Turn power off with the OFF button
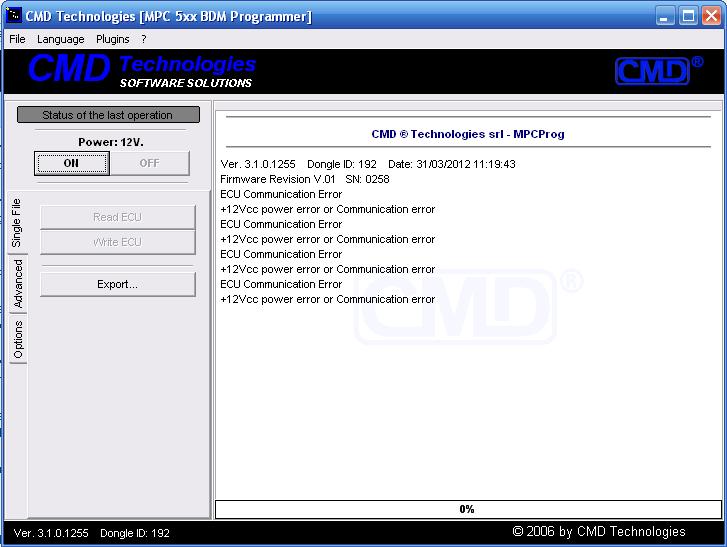This screenshot has width=727, height=547. 149,163
